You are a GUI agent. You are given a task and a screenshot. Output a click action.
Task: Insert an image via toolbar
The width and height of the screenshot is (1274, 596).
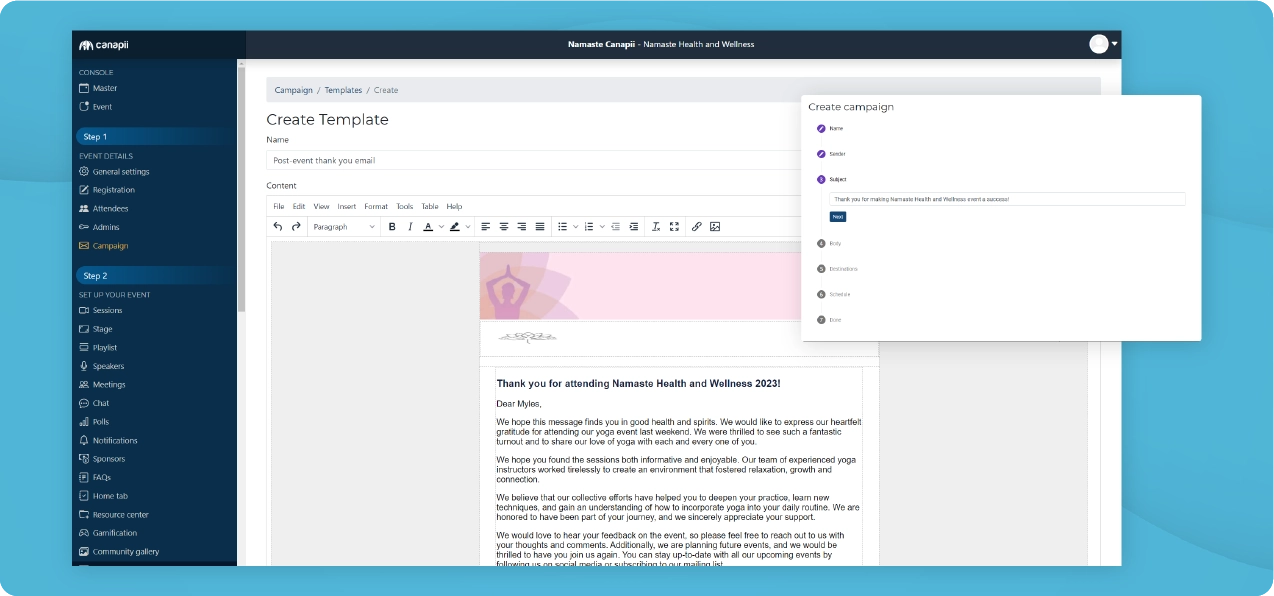pos(715,227)
